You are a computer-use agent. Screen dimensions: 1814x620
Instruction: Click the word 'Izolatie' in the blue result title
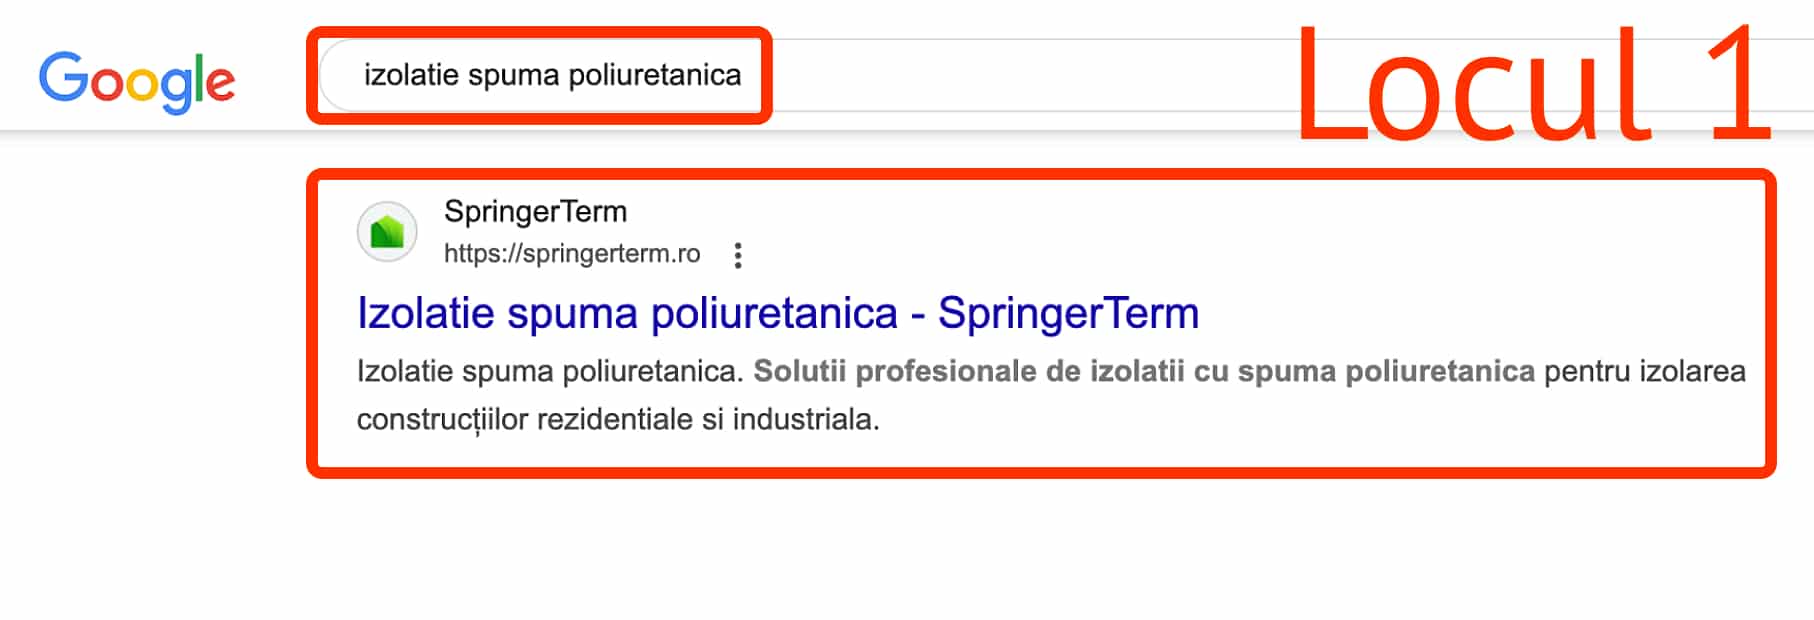tap(425, 313)
